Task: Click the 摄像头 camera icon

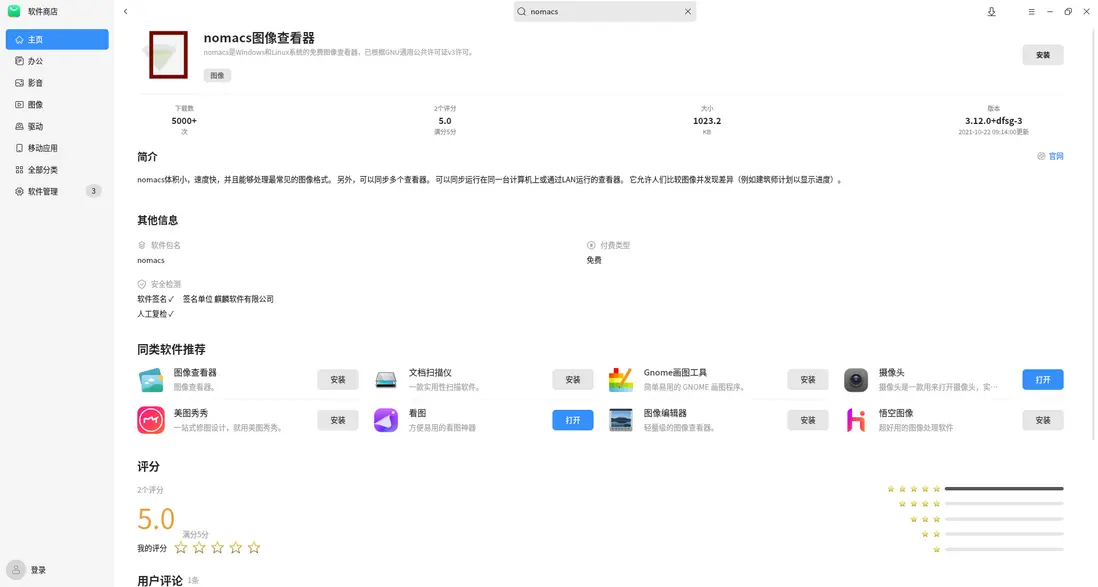Action: [x=856, y=380]
